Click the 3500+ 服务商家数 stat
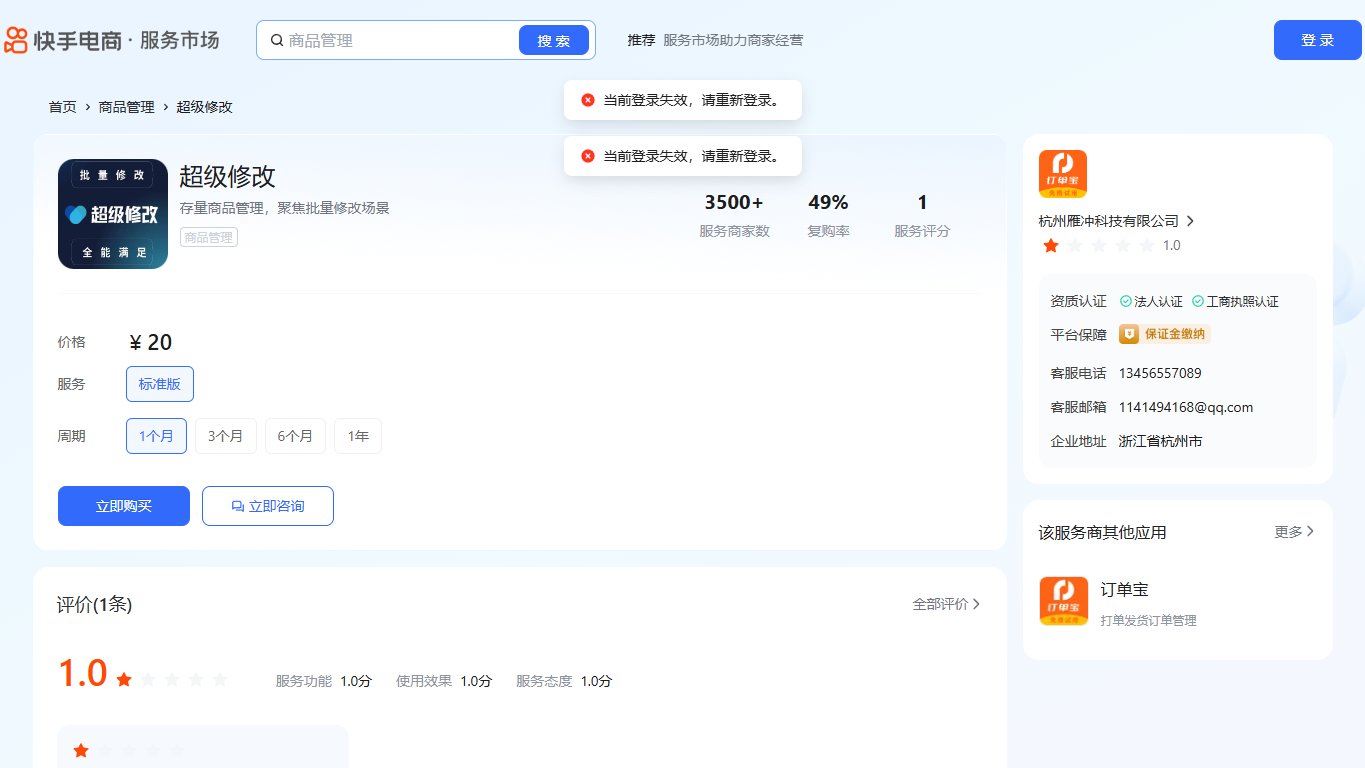The image size is (1365, 768). (x=734, y=215)
